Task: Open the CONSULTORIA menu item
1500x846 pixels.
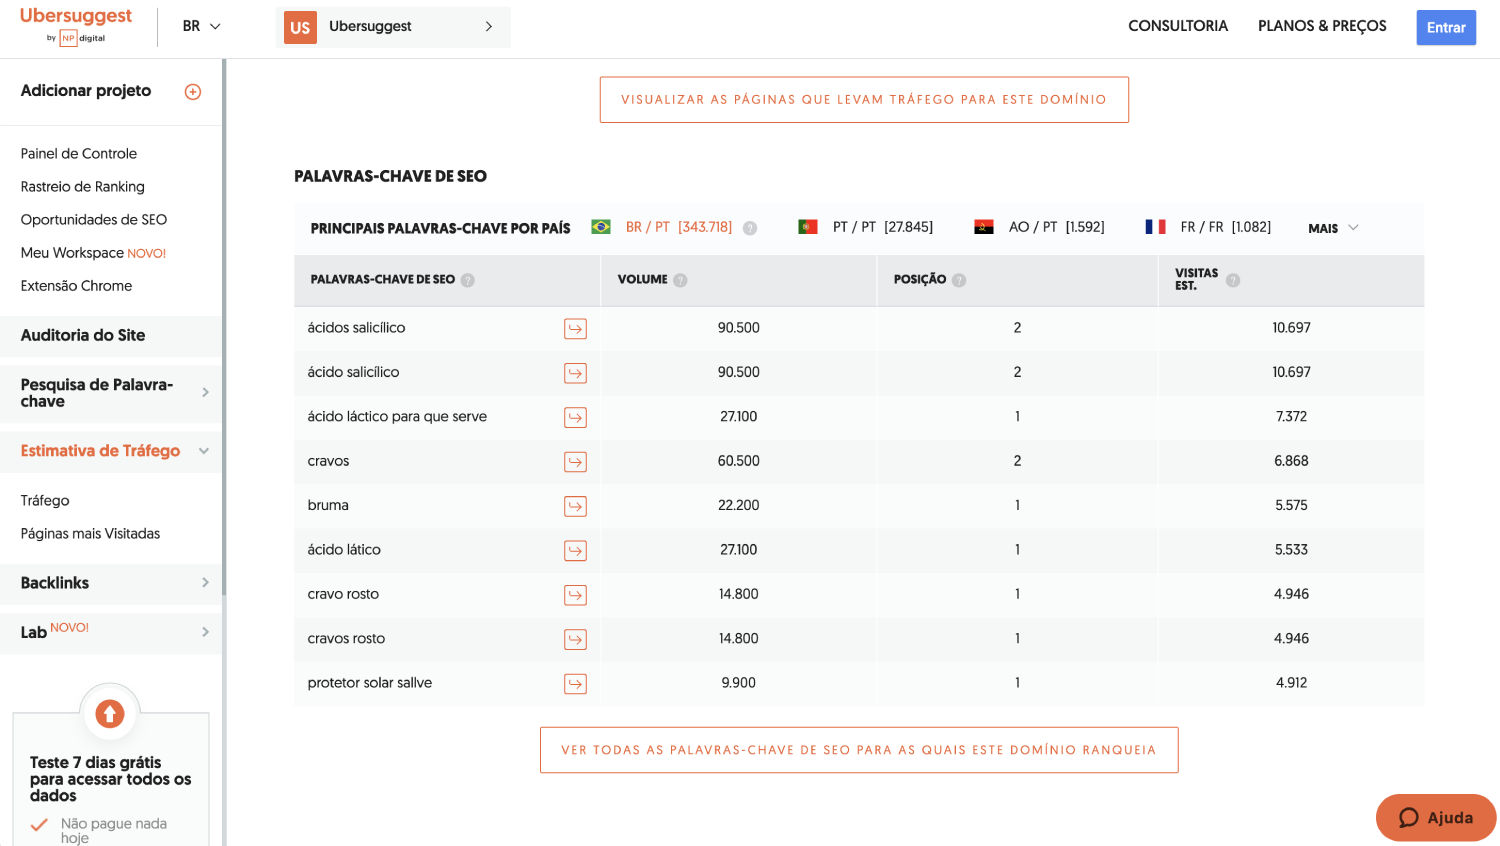Action: click(1178, 26)
